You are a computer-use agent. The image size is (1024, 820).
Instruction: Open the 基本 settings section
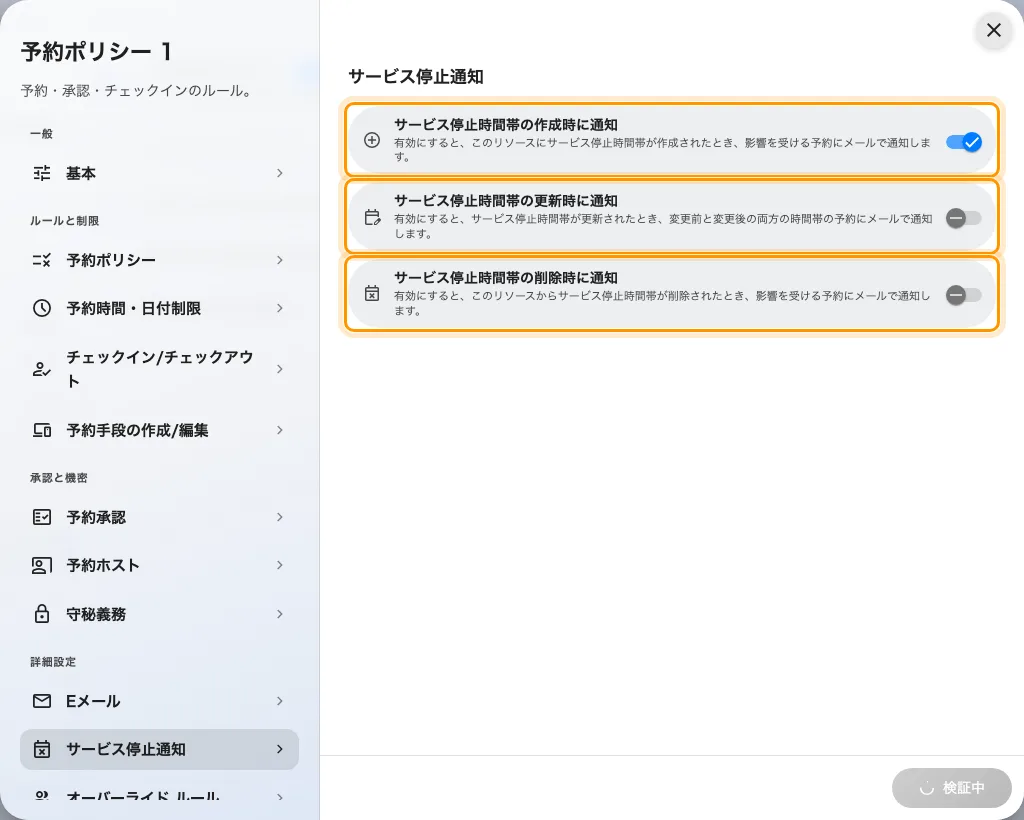pyautogui.click(x=159, y=173)
